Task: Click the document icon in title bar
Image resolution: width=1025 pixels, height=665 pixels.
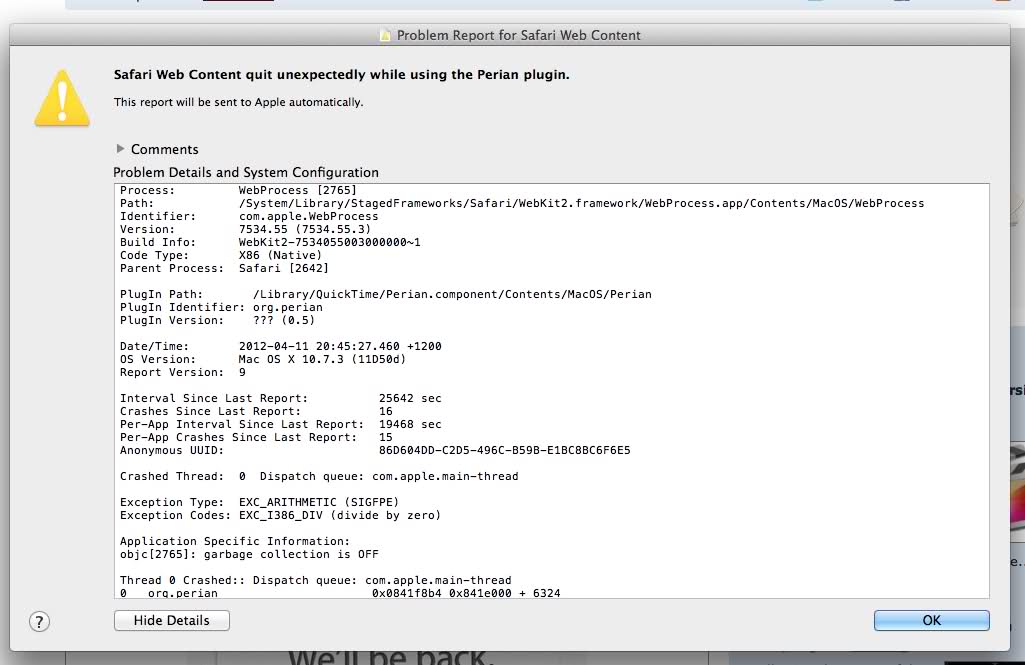Action: pyautogui.click(x=386, y=35)
